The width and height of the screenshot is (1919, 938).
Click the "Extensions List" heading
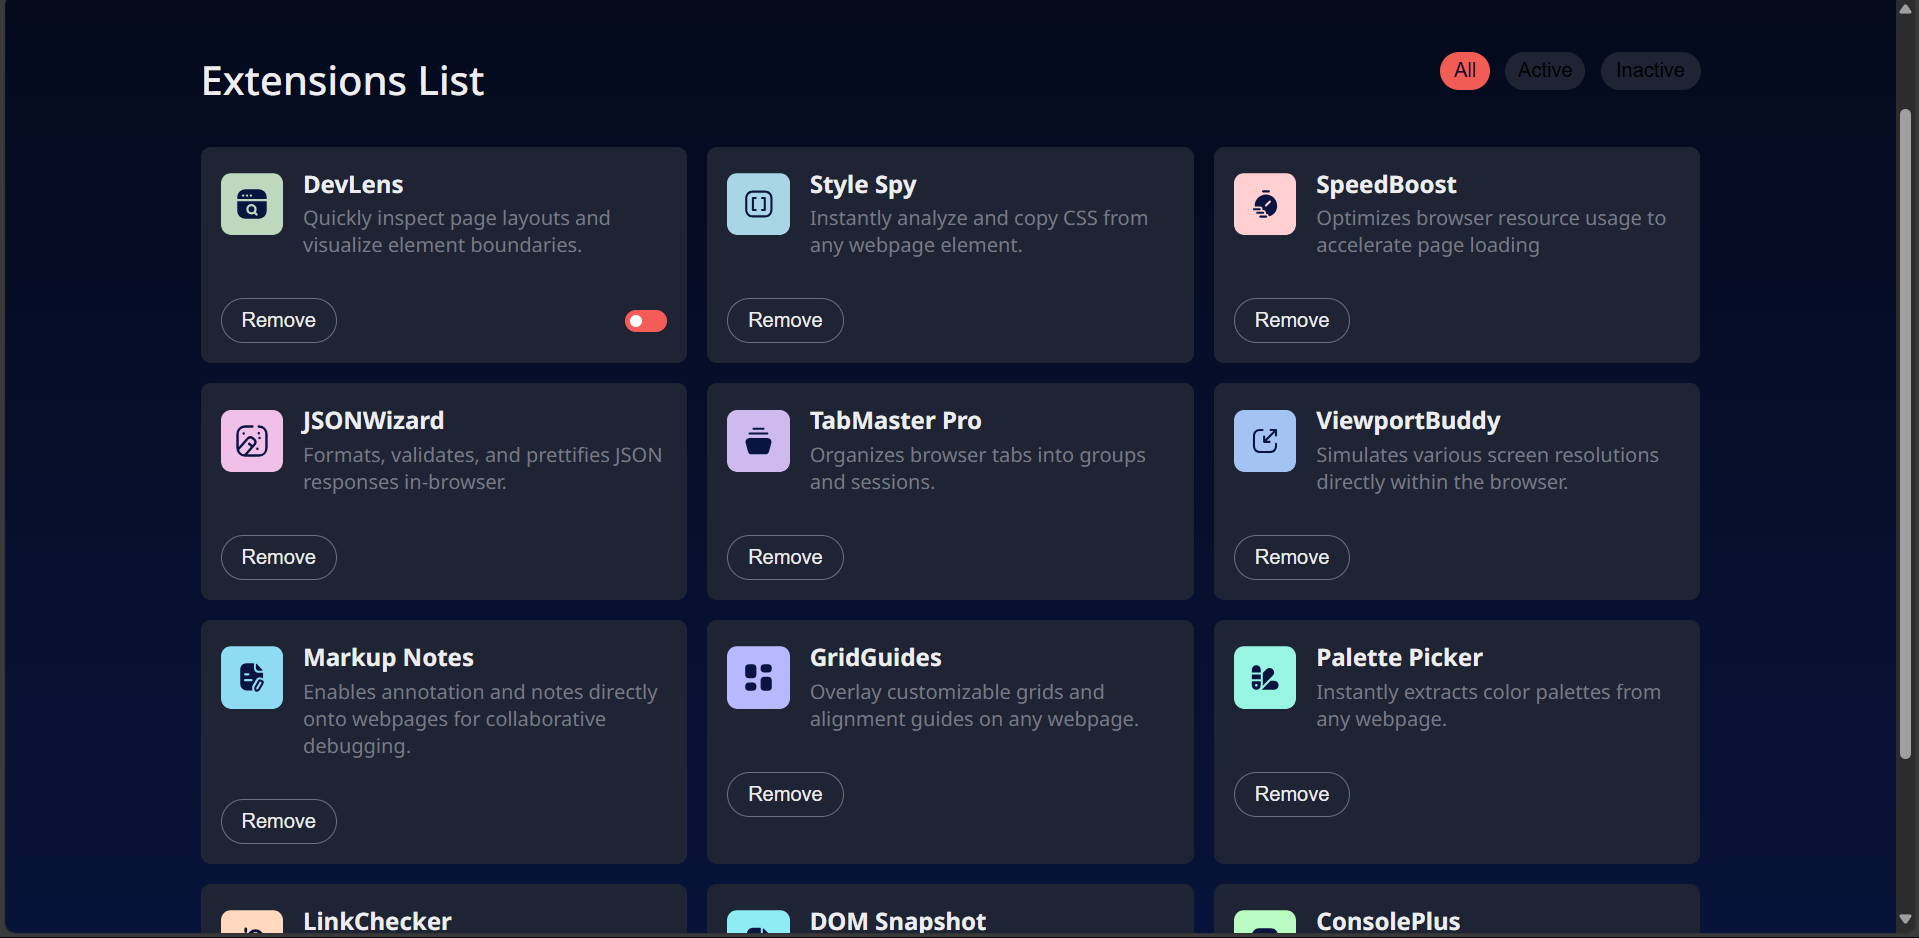(x=343, y=81)
